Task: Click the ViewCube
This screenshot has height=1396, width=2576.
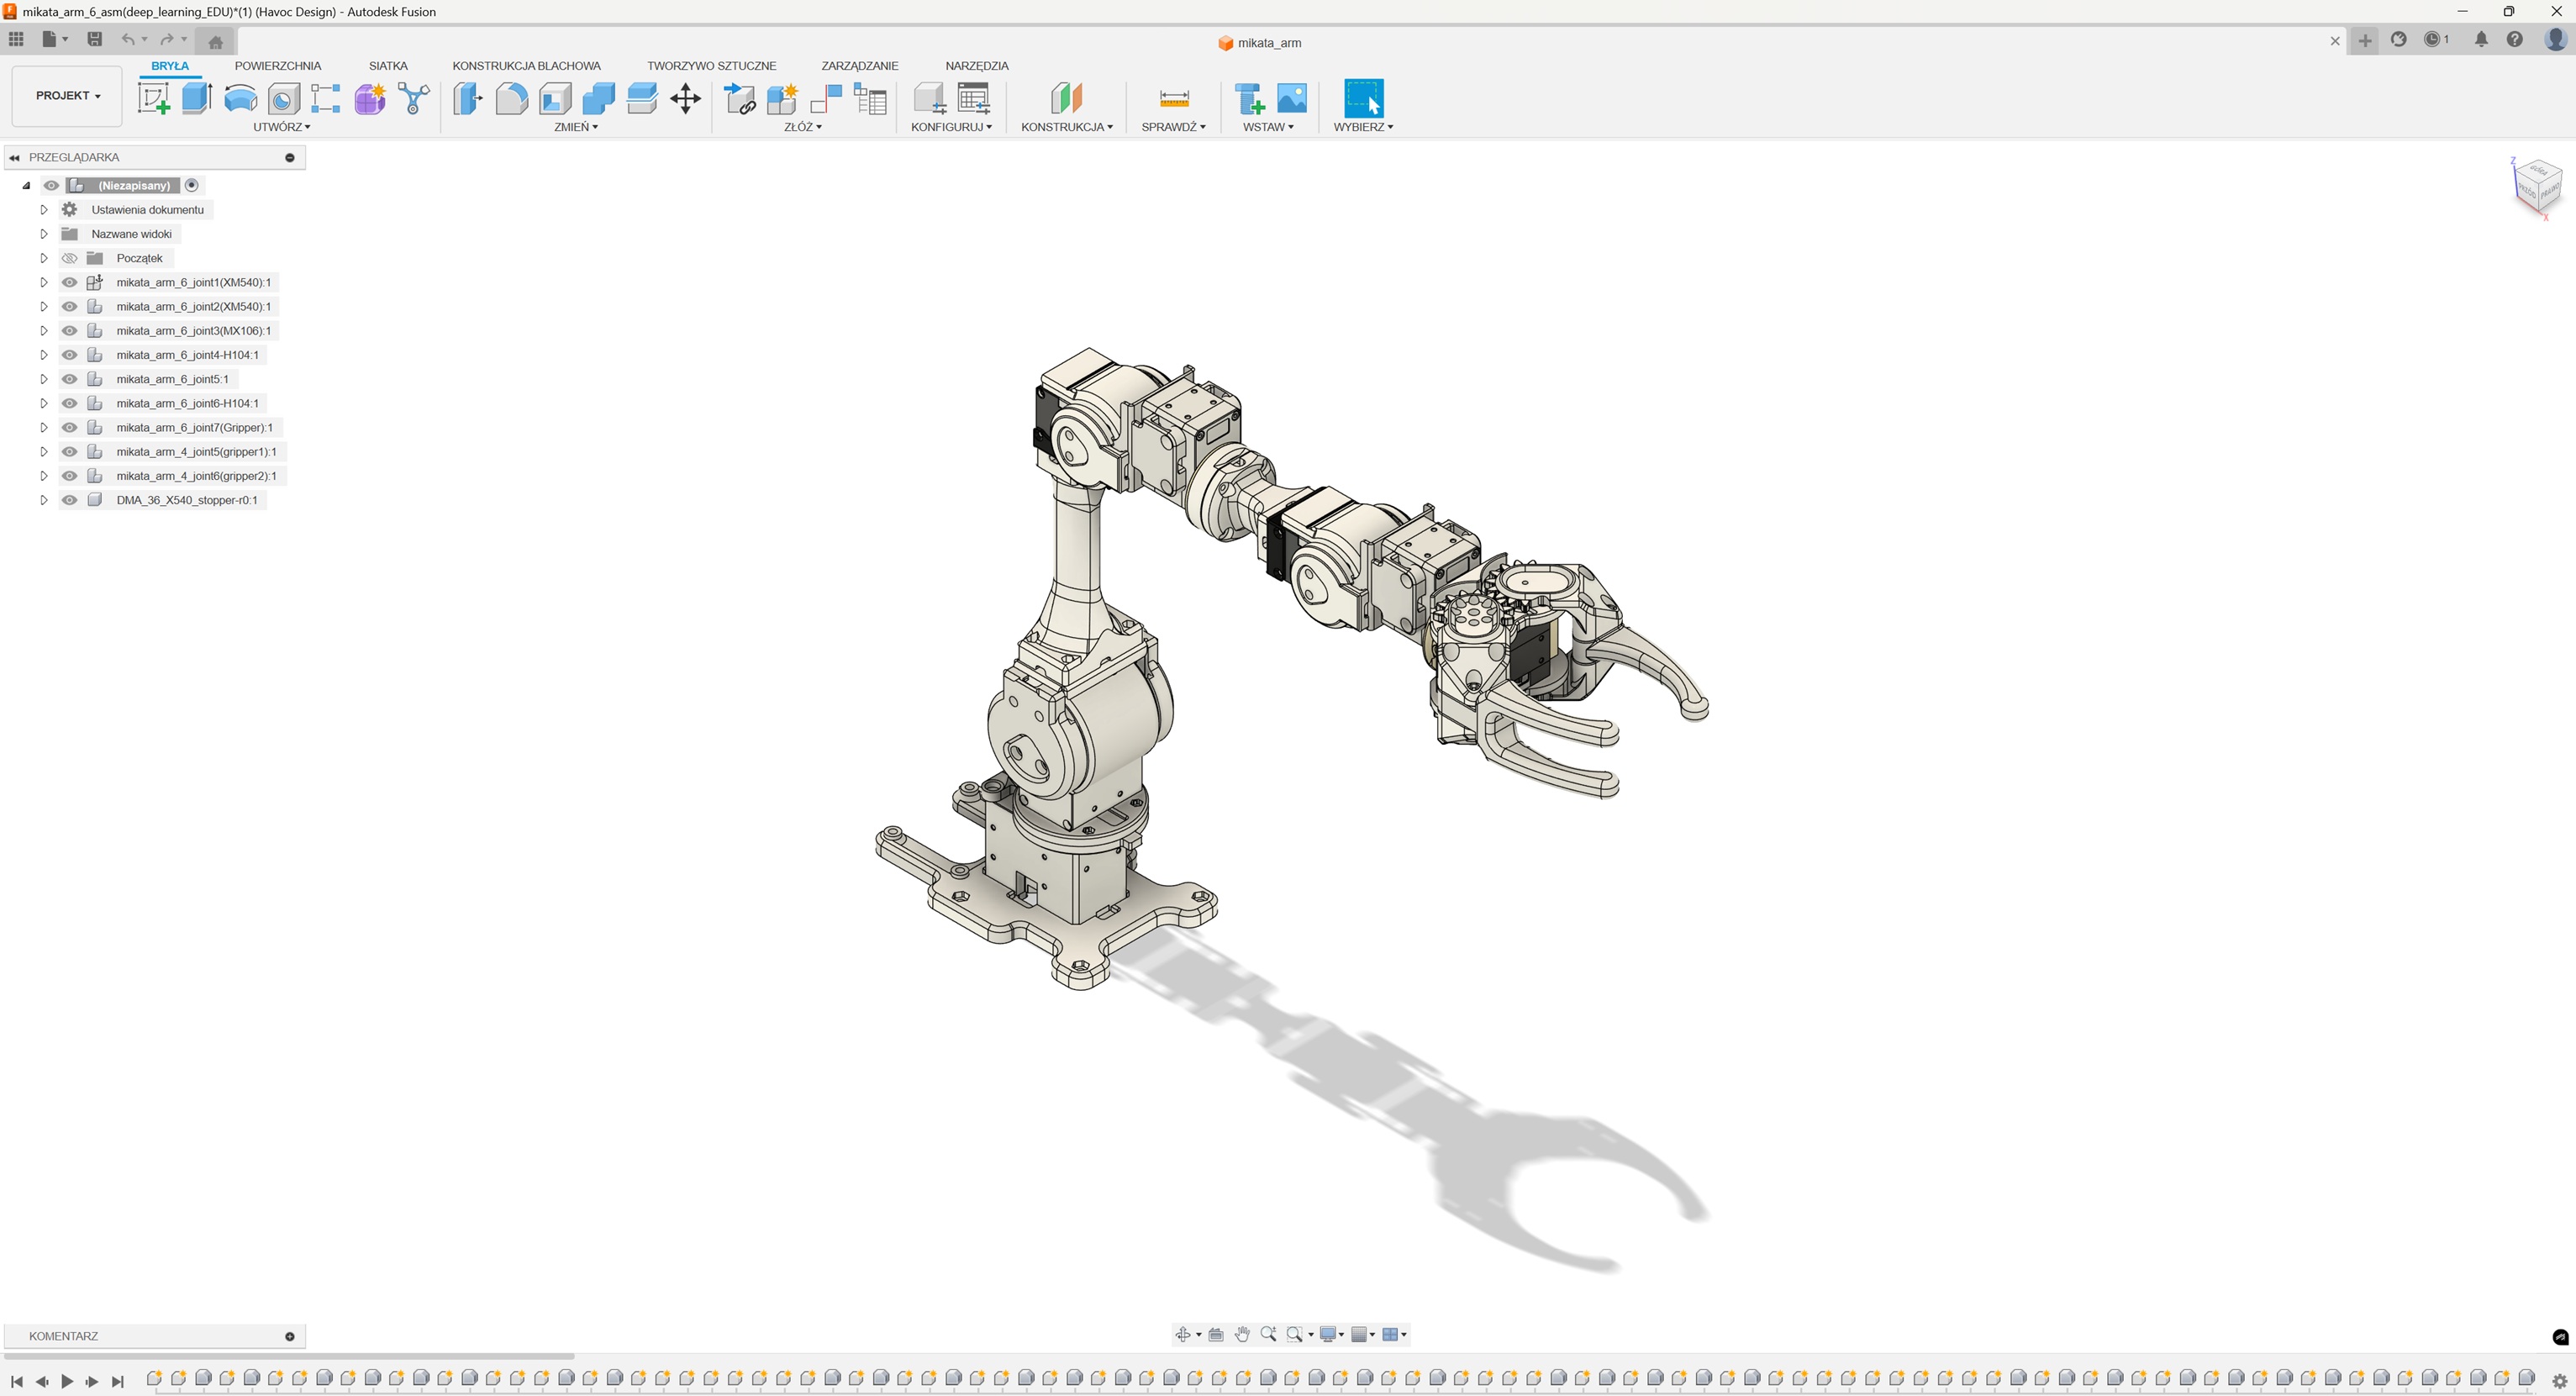Action: 2537,187
